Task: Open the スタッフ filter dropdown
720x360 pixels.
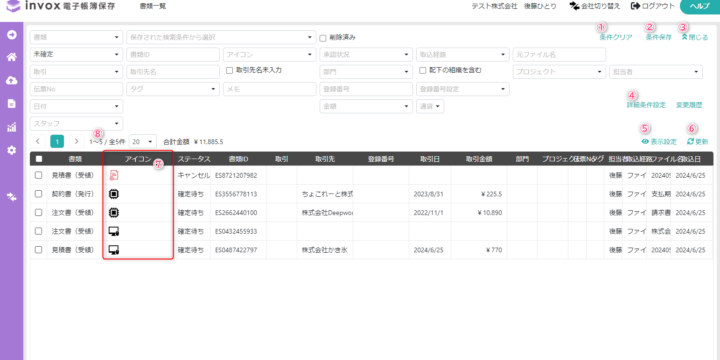Action: 76,123
